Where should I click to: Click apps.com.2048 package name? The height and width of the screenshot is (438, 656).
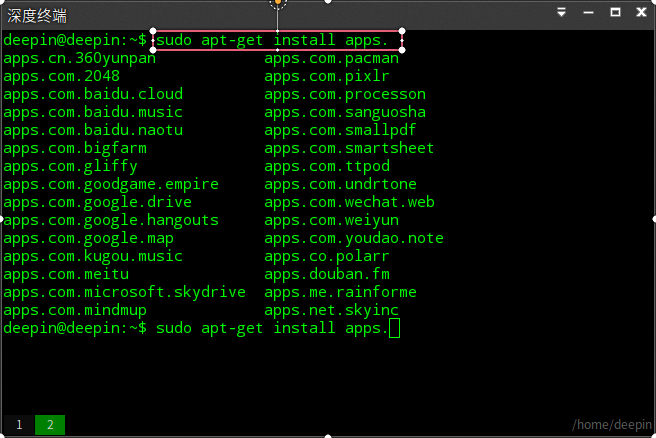pos(62,76)
